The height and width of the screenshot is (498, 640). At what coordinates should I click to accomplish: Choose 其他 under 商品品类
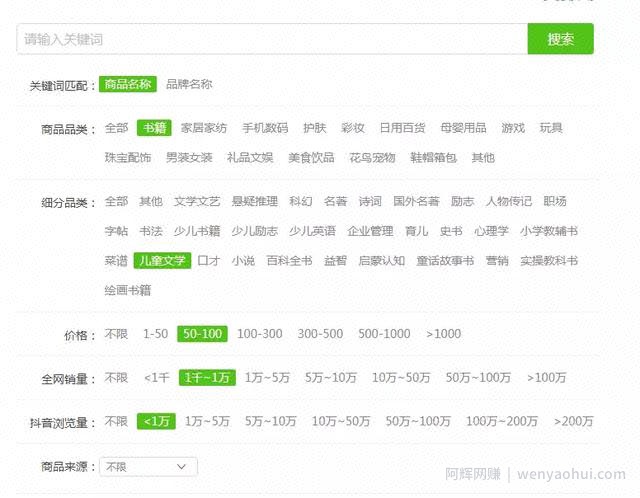[x=483, y=158]
